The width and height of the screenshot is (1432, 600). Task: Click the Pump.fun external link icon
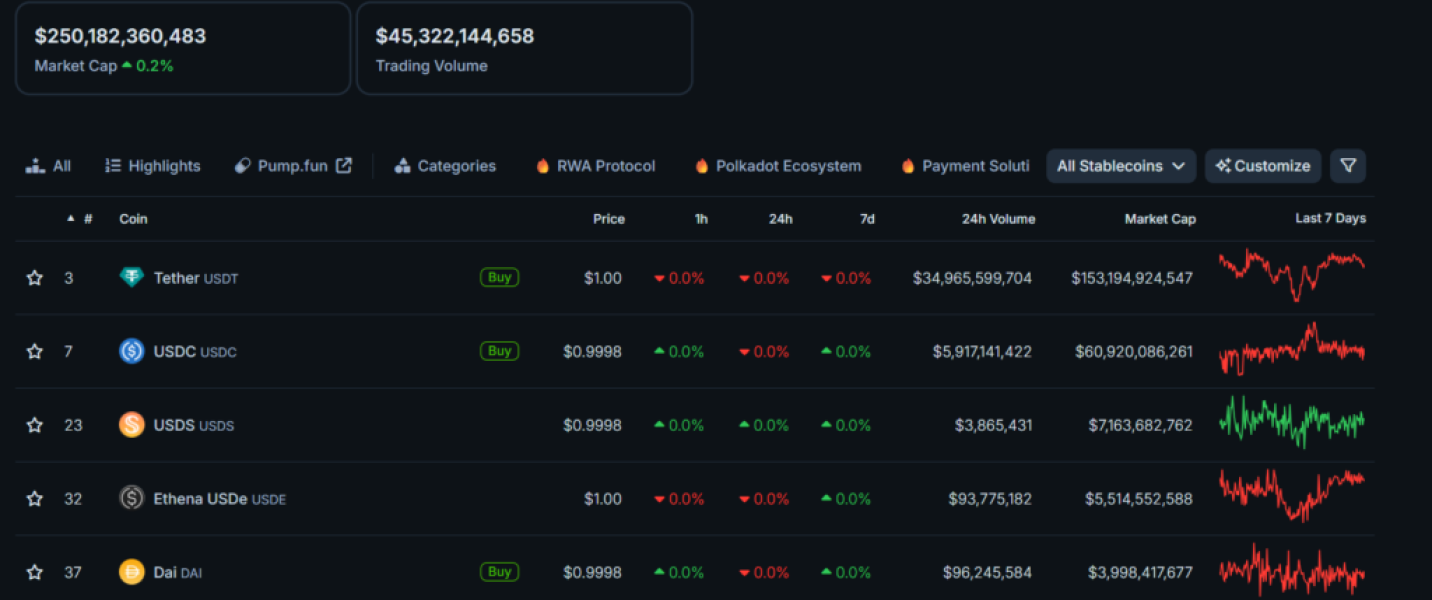(x=343, y=166)
